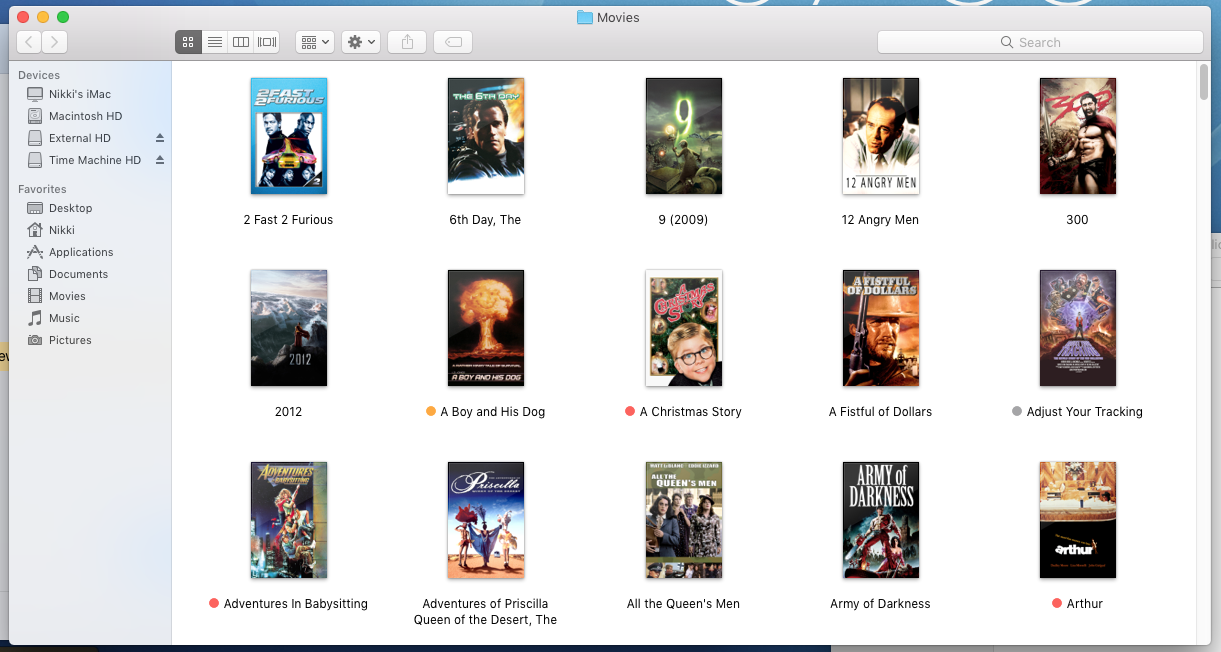
Task: Select the 2012 movie poster
Action: [x=288, y=328]
